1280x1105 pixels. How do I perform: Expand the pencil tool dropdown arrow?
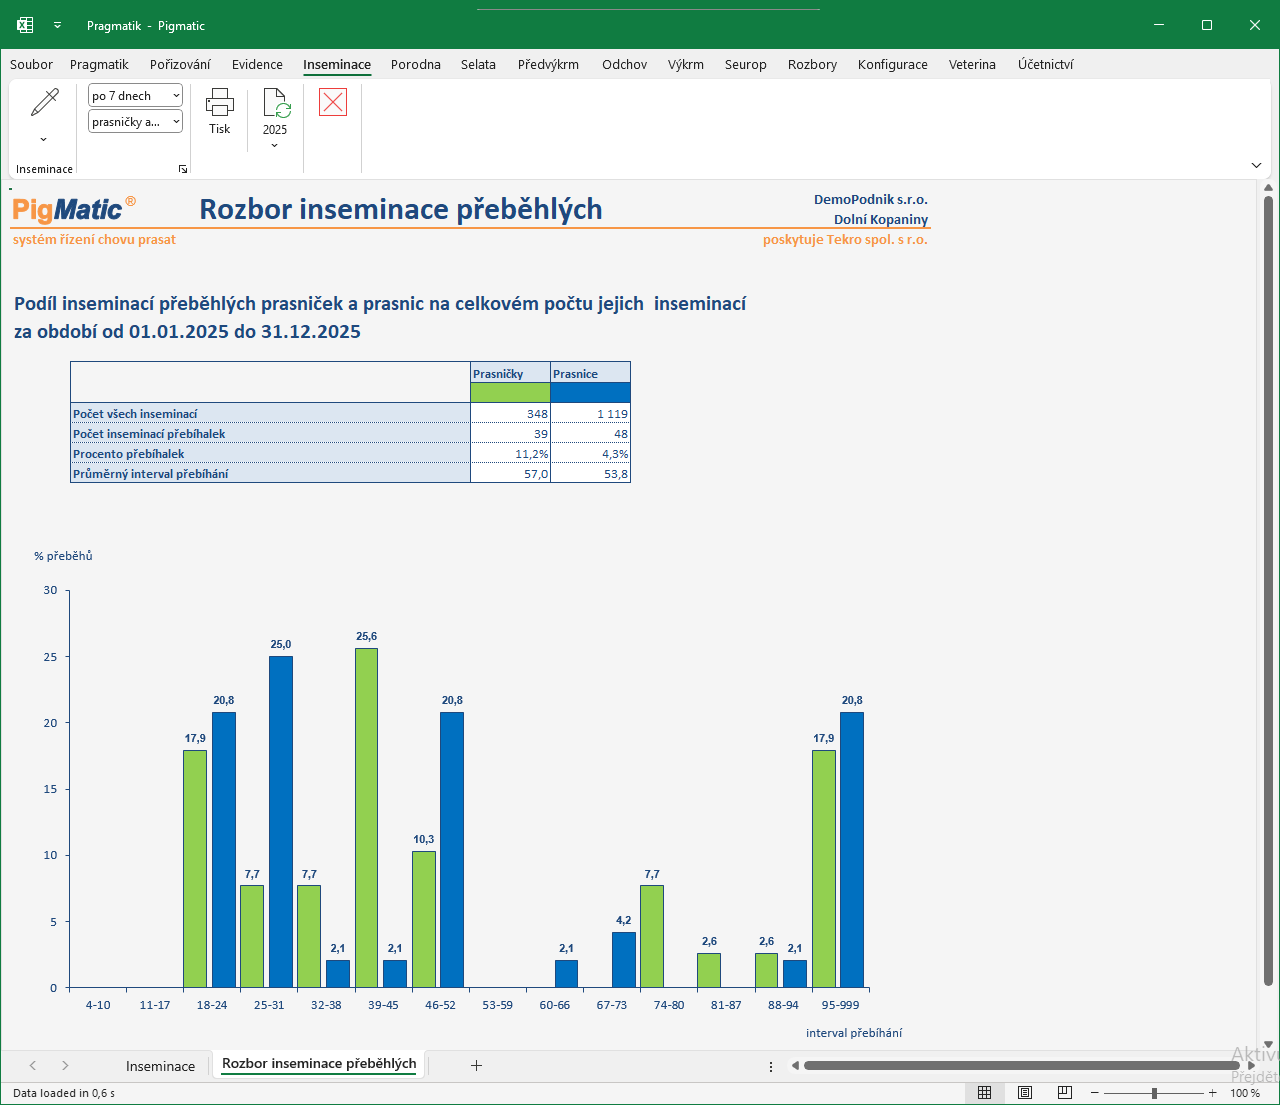[x=43, y=140]
